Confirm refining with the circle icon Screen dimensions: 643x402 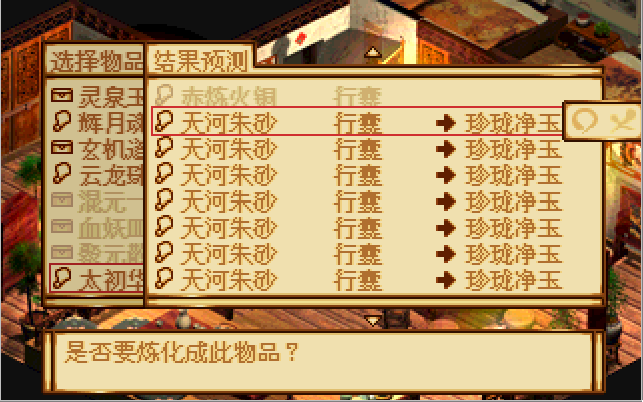(584, 121)
